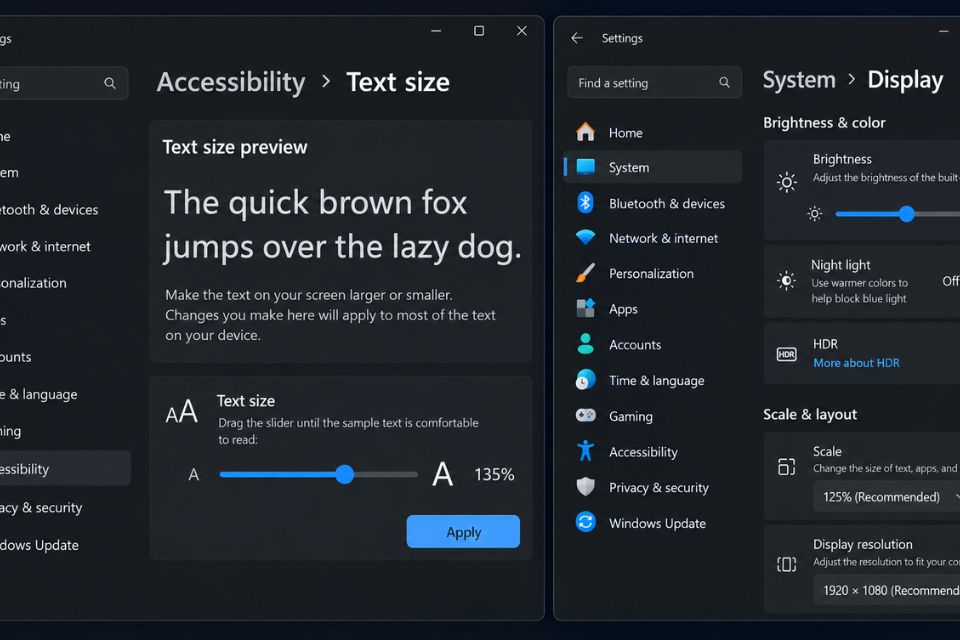Click 'Use warmer colors to help' description
Image resolution: width=960 pixels, height=640 pixels.
point(860,290)
